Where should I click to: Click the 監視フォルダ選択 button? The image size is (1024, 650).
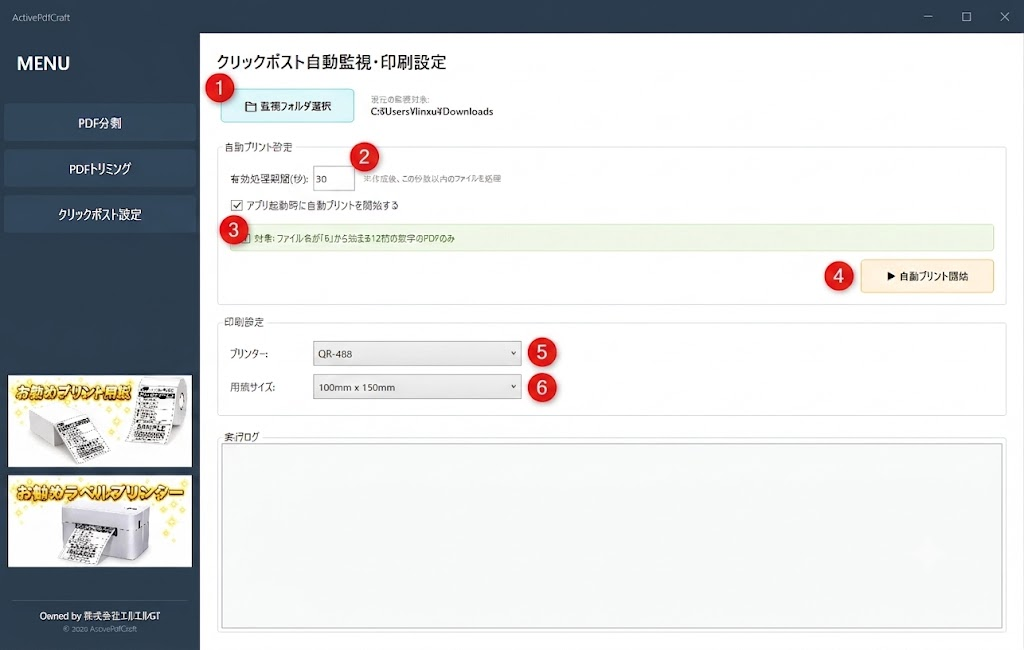pyautogui.click(x=287, y=106)
